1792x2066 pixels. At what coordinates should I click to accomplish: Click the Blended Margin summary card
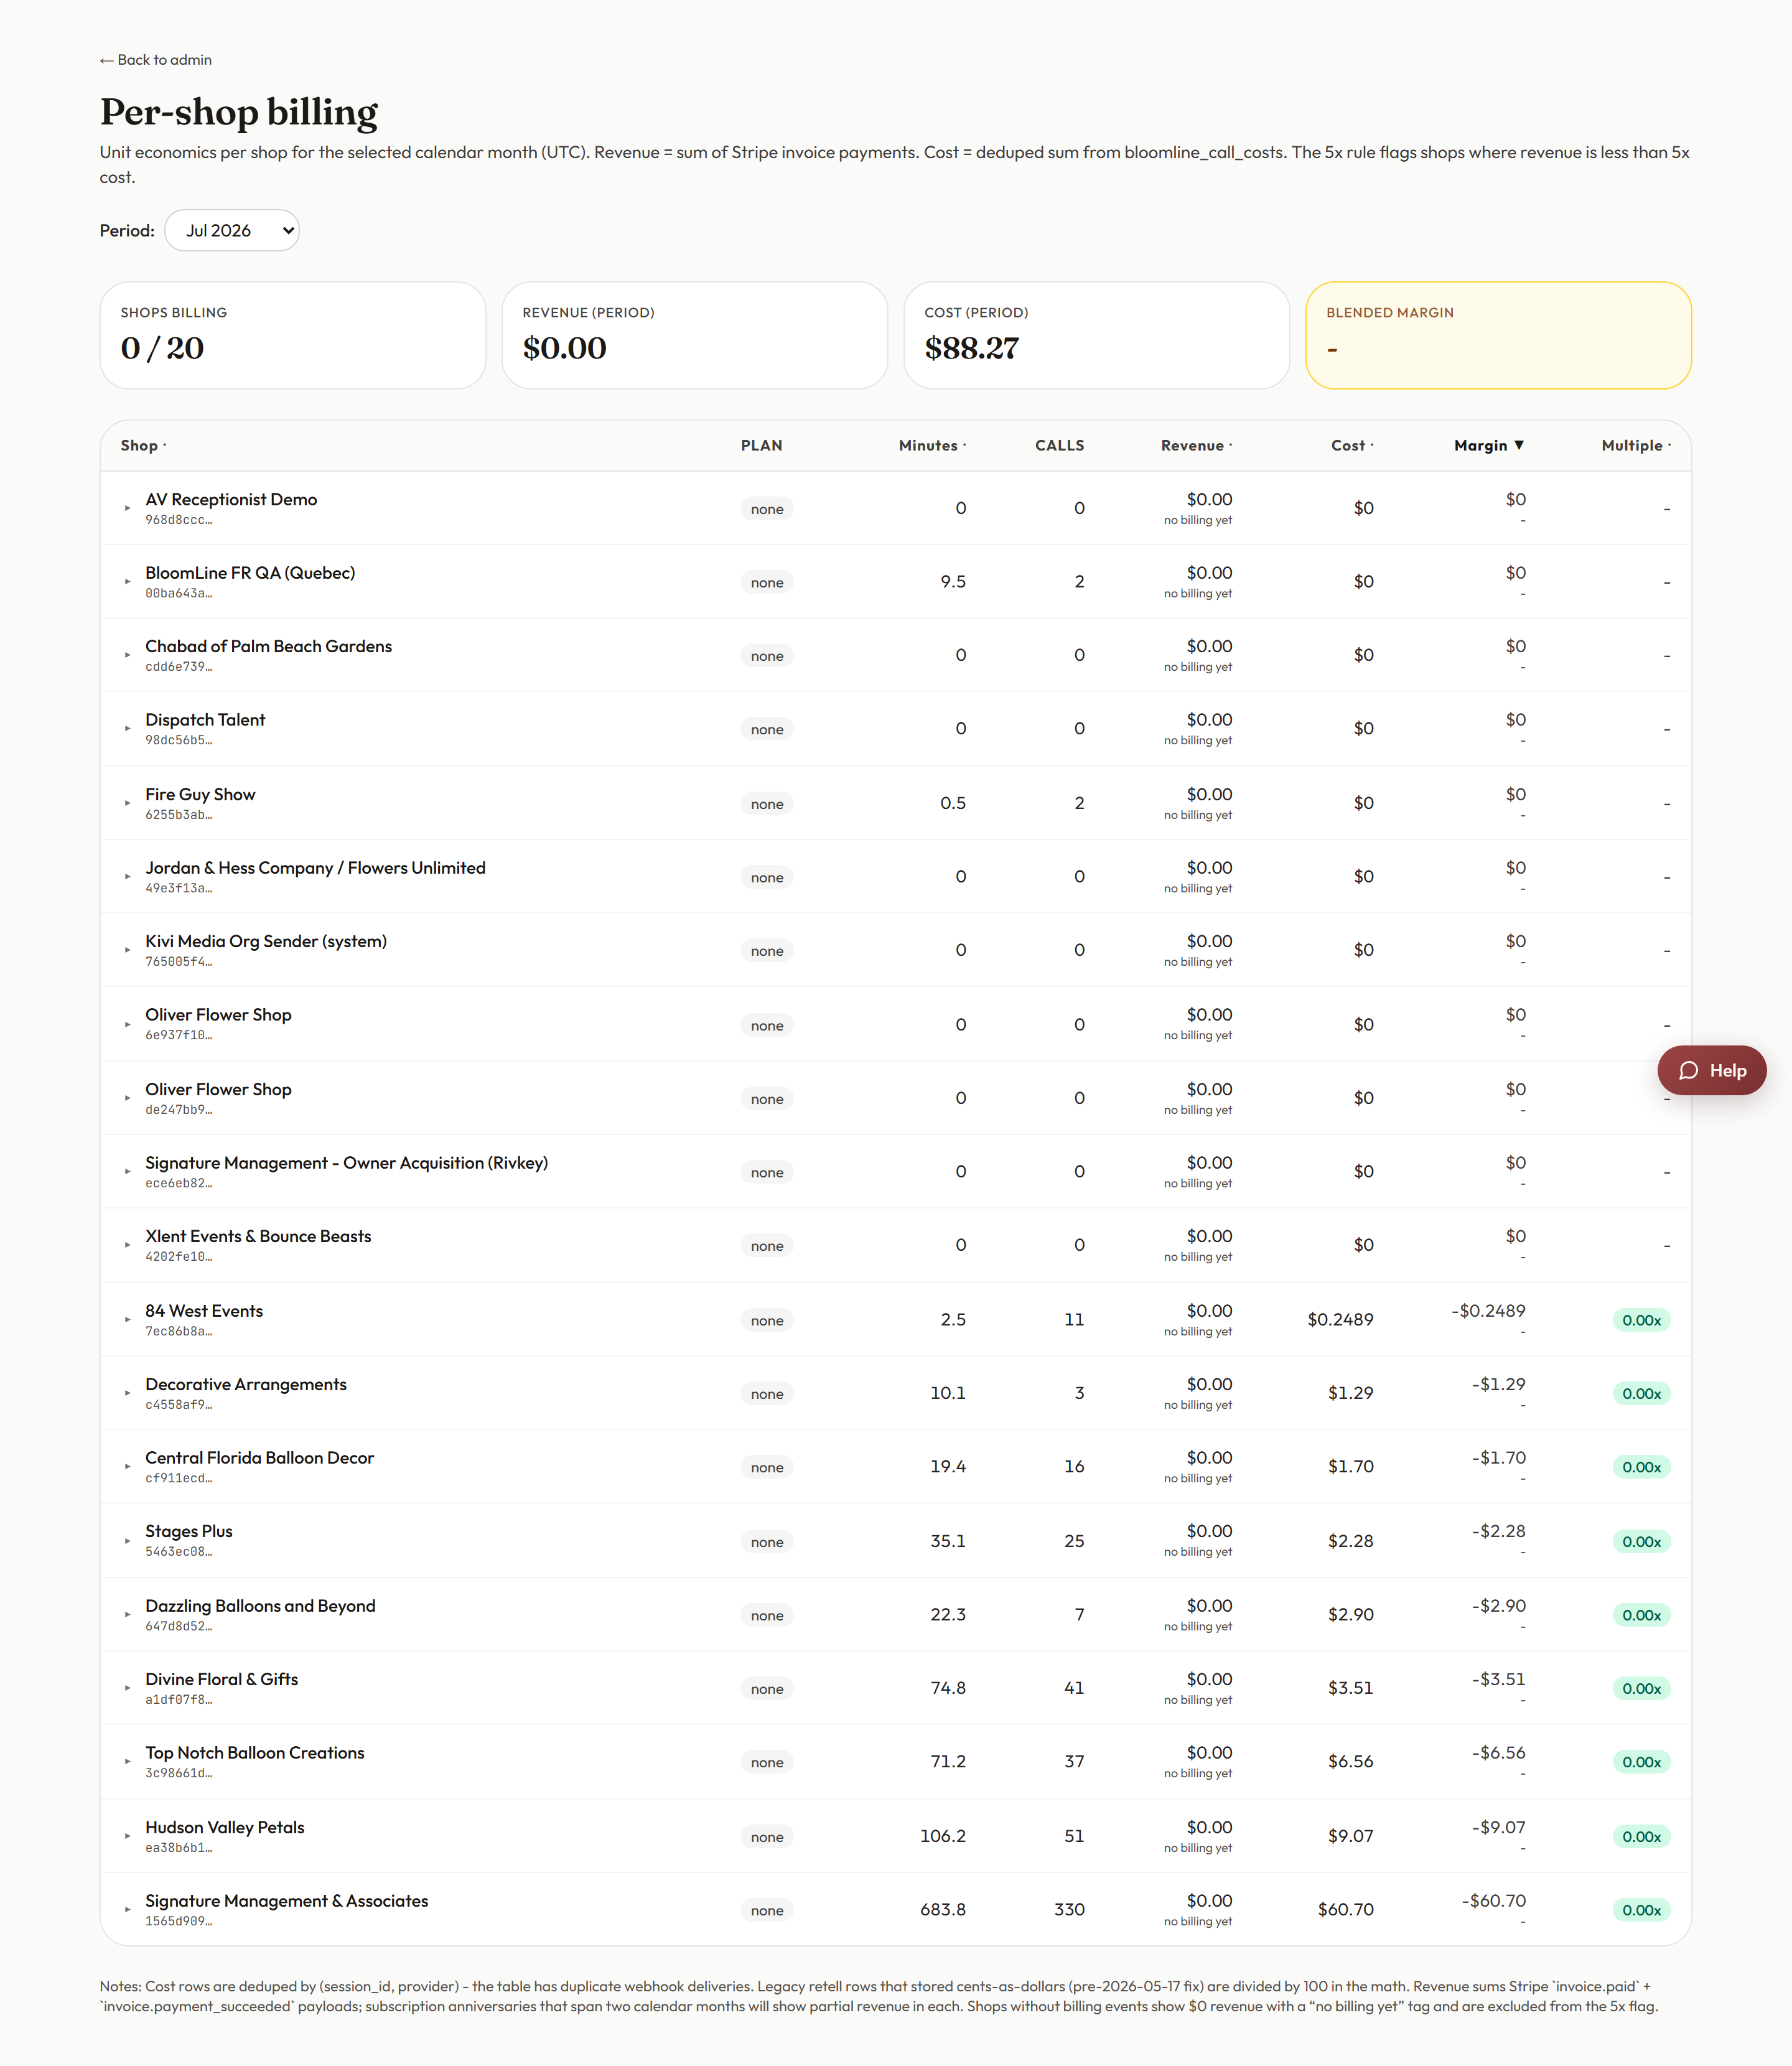point(1498,335)
